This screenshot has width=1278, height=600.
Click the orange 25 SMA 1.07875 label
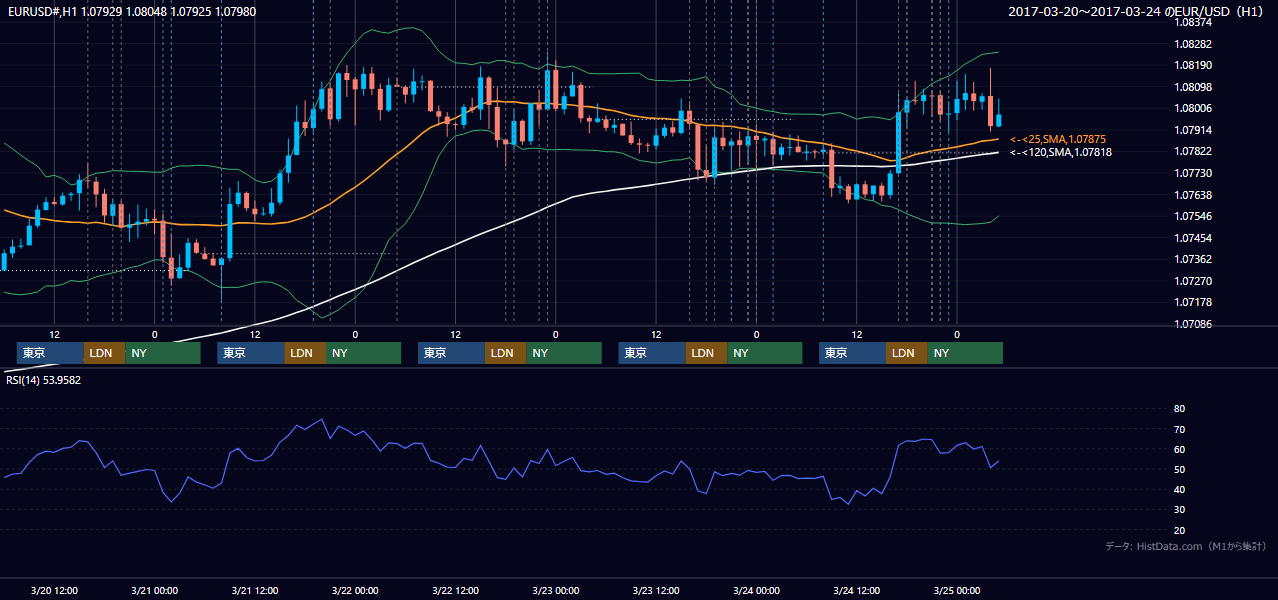point(1058,139)
